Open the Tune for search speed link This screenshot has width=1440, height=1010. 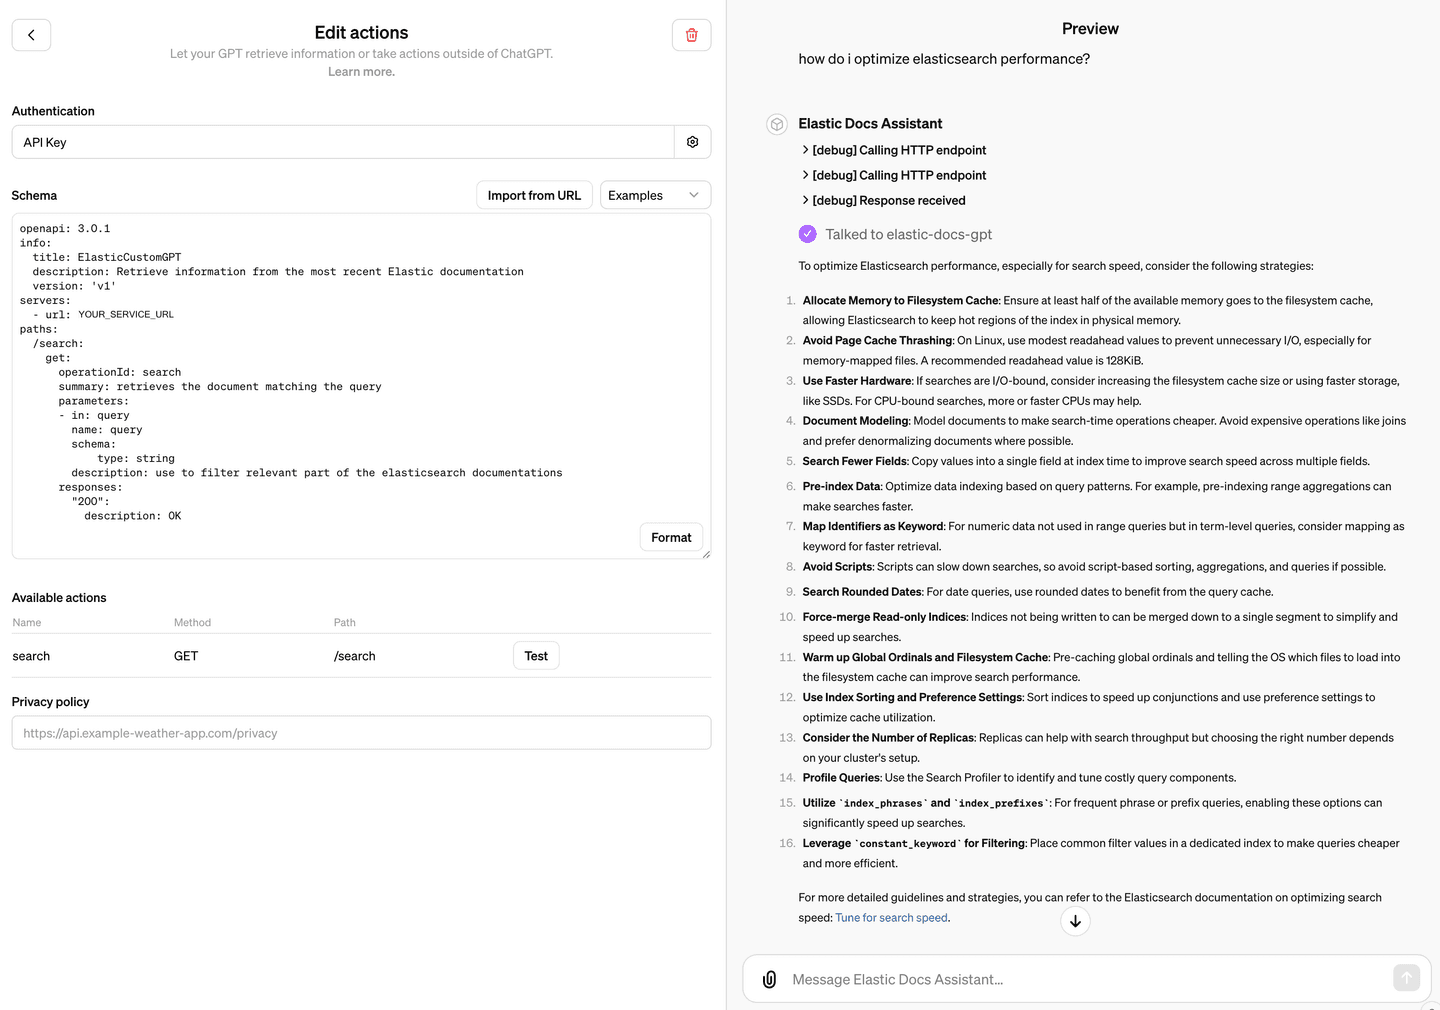[890, 917]
